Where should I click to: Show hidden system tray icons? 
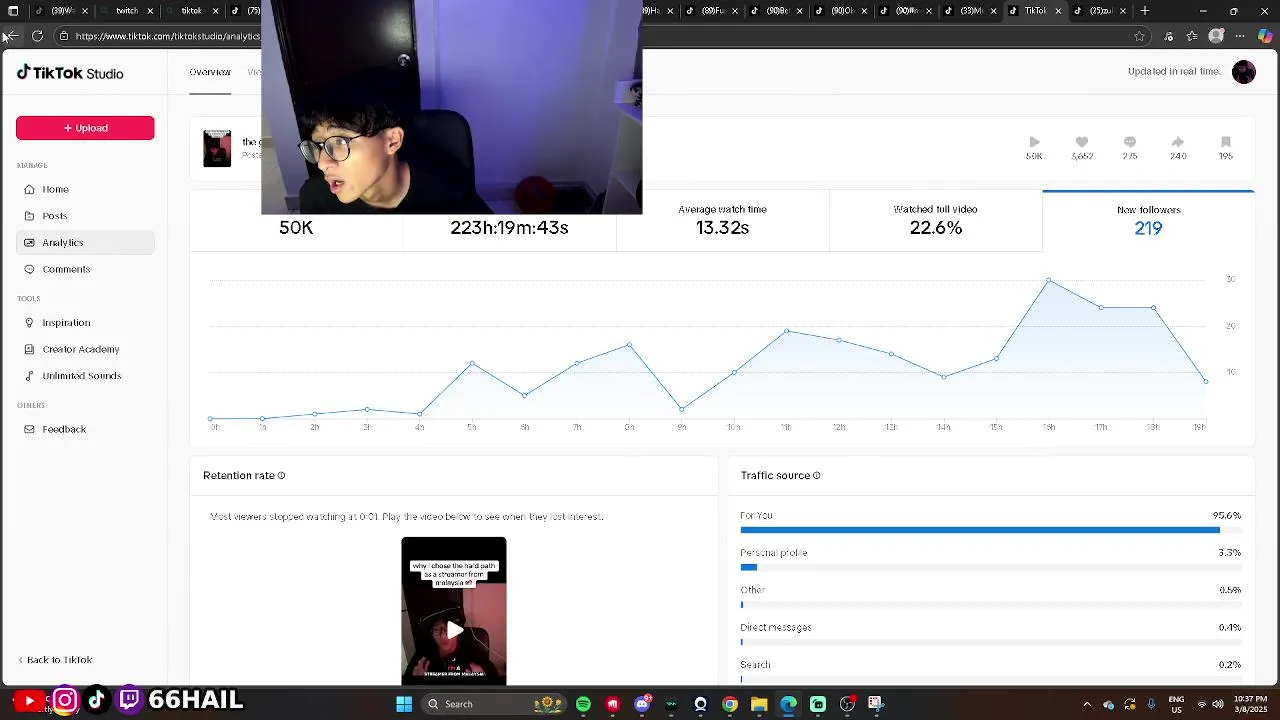click(x=1087, y=704)
